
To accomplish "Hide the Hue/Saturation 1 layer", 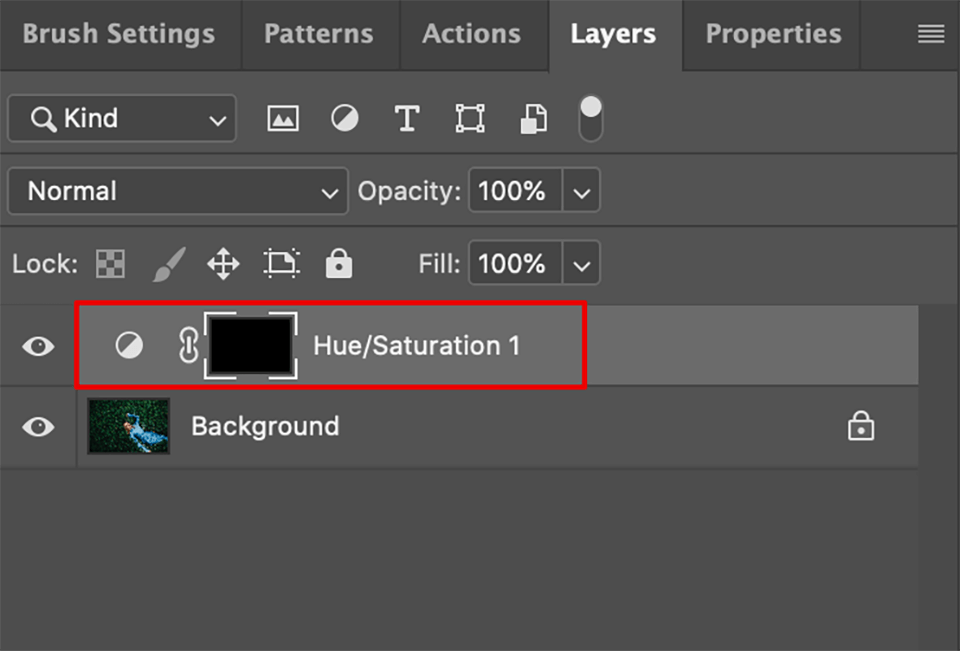I will click(x=37, y=345).
